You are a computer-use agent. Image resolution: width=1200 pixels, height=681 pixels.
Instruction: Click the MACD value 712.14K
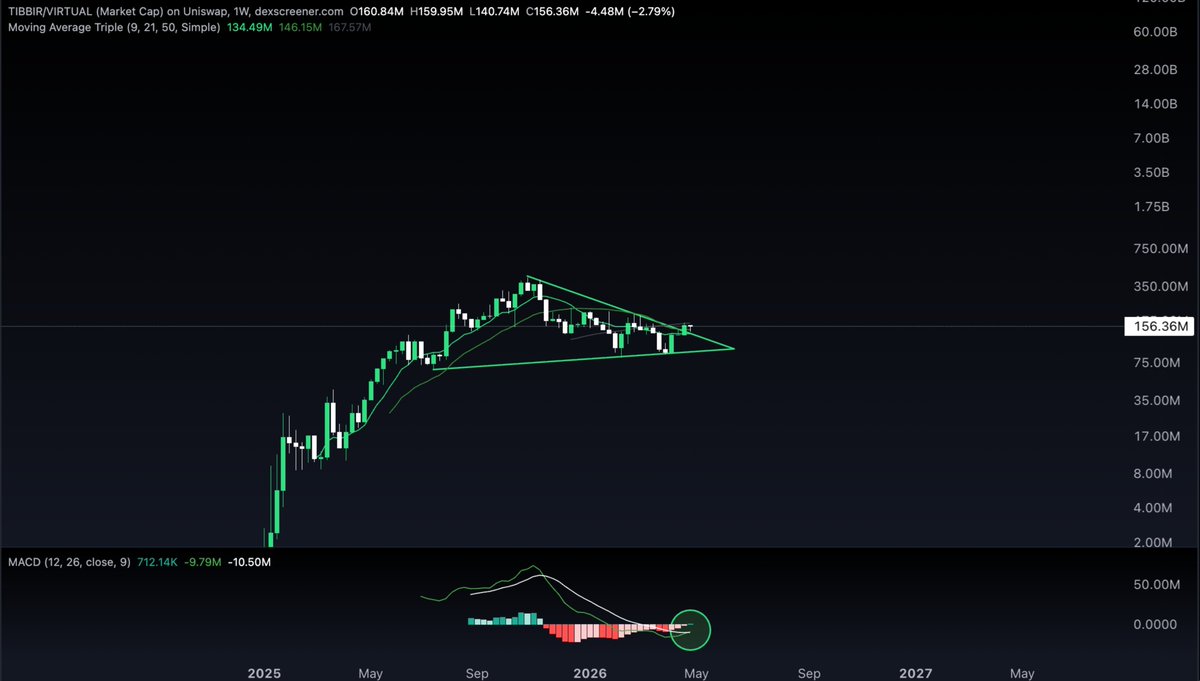(x=158, y=562)
